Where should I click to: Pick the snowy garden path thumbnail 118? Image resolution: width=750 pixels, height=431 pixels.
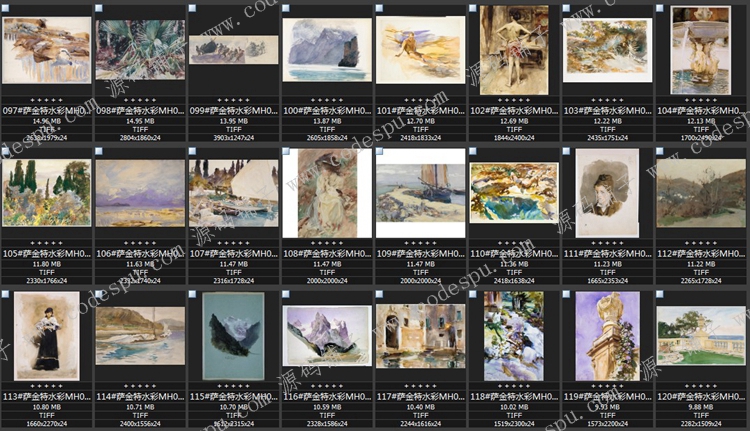514,336
